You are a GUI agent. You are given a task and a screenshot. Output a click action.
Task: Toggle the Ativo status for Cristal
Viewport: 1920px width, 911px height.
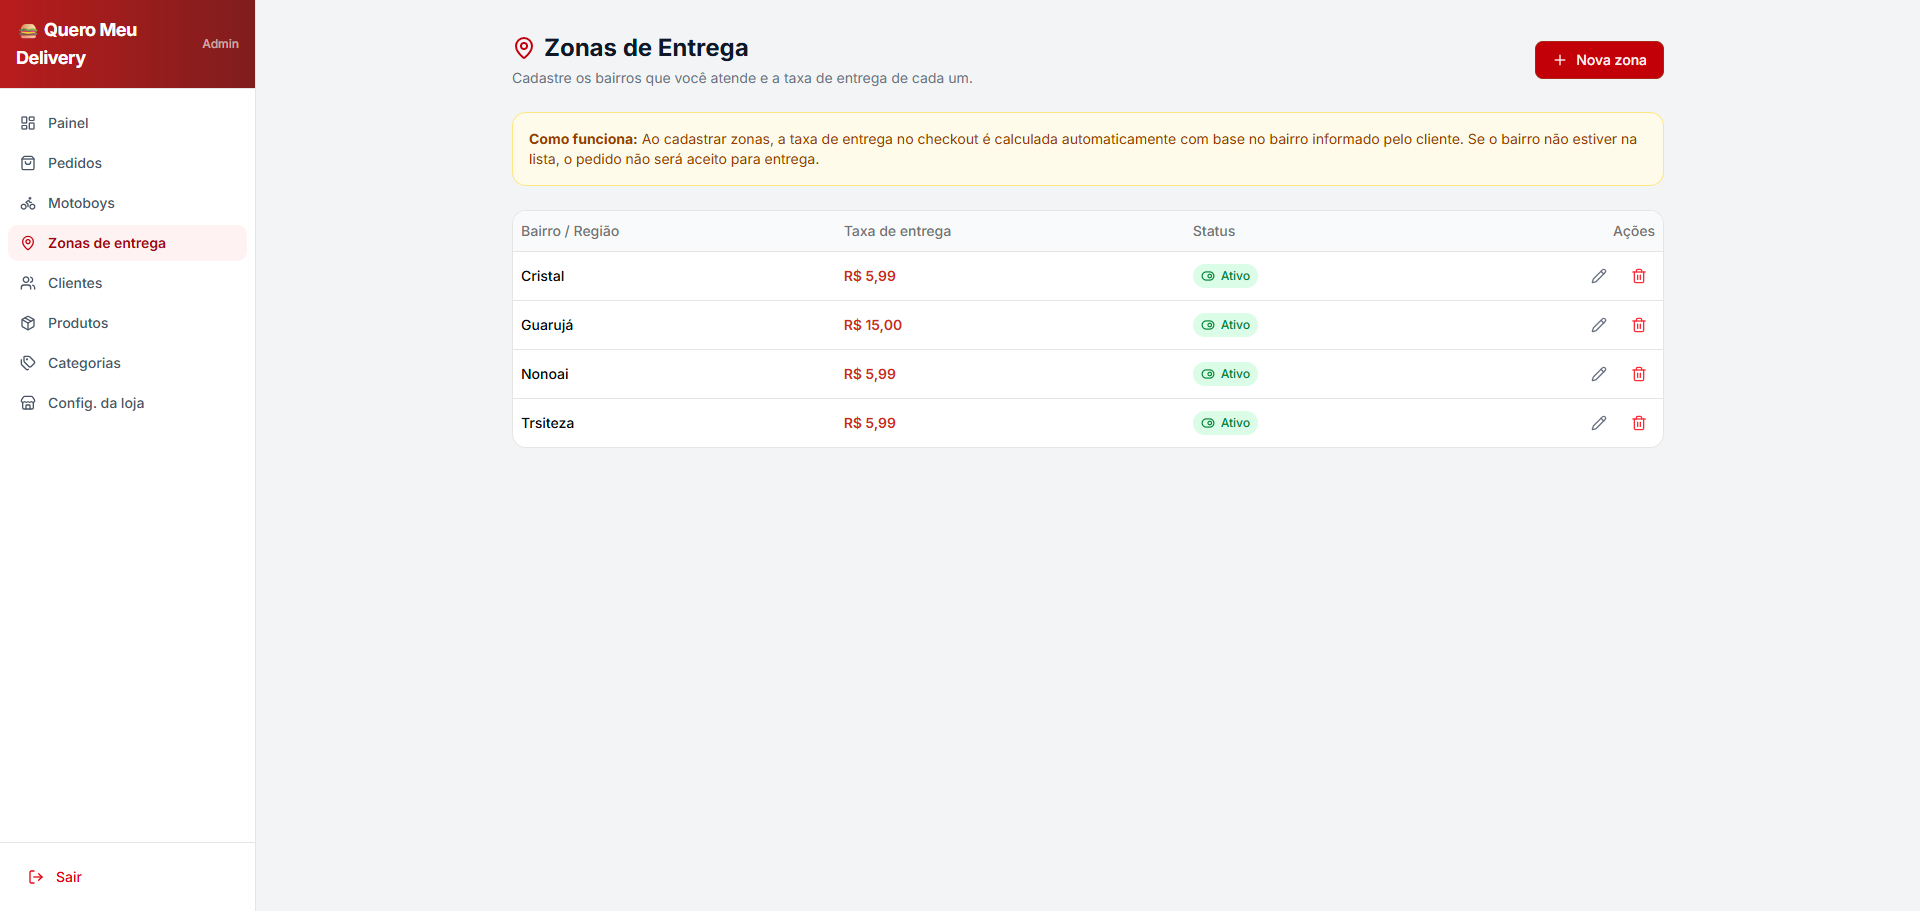[x=1225, y=276]
